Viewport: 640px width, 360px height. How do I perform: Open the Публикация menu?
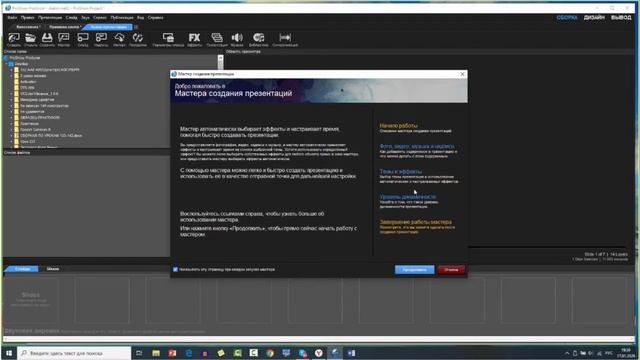122,18
